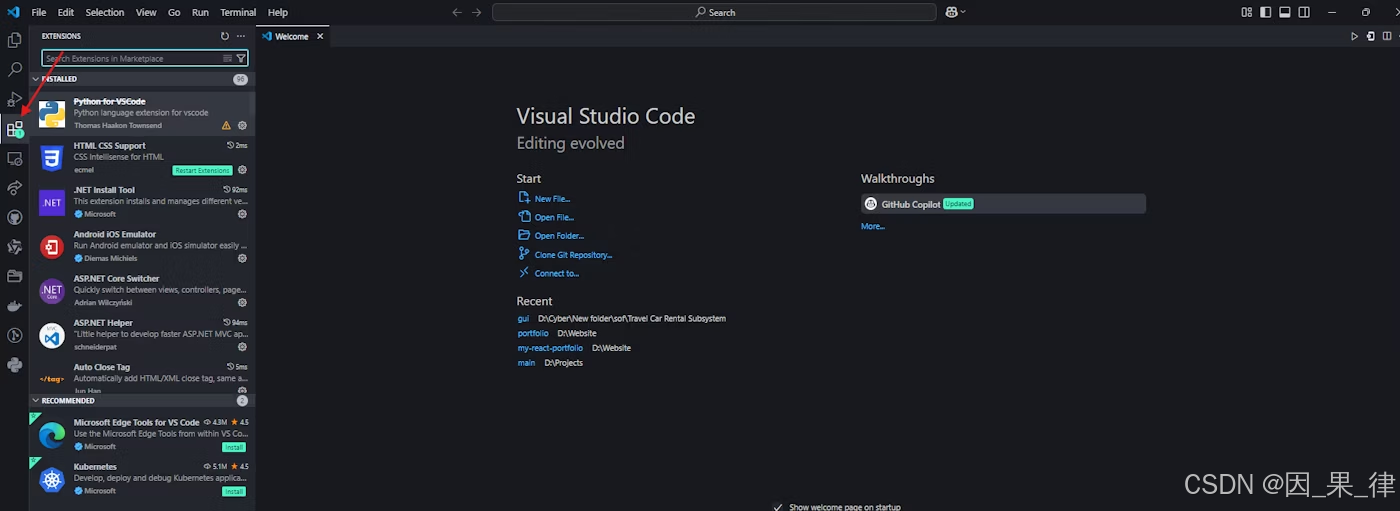This screenshot has height=511, width=1400.
Task: Open the GitHub Copilot walkthrough
Action: [x=1003, y=204]
